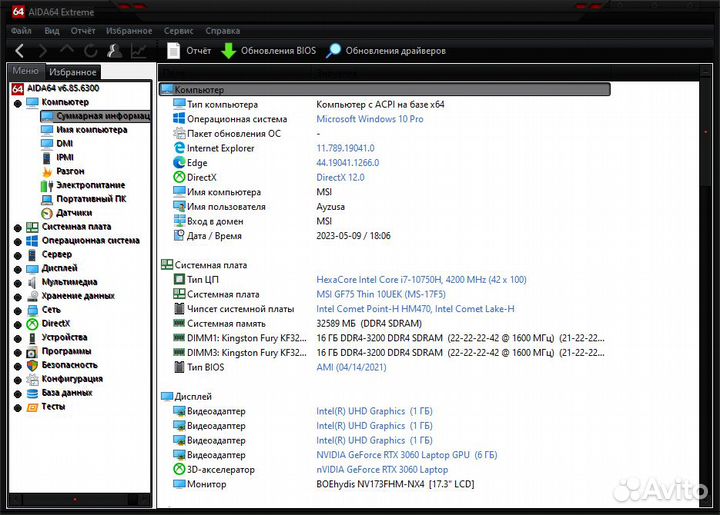Select the Компьютер group header row

pyautogui.click(x=385, y=90)
